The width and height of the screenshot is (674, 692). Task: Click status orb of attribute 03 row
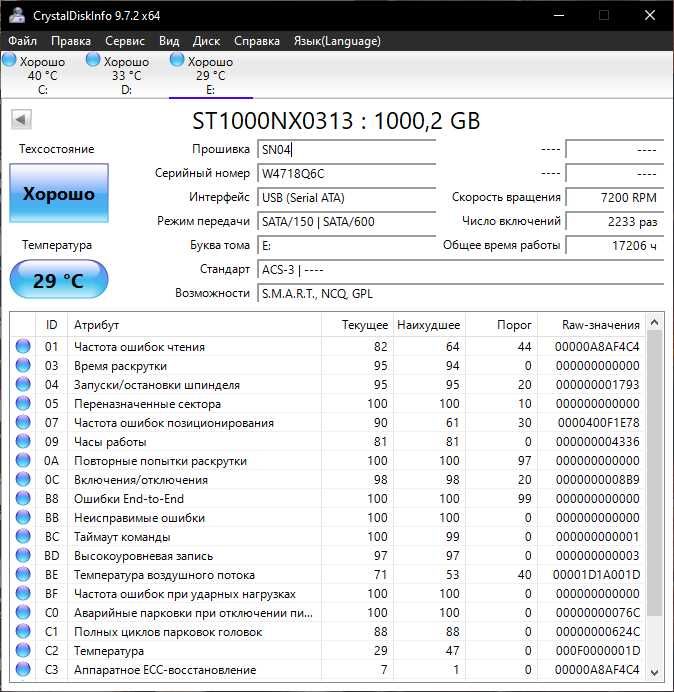(23, 365)
